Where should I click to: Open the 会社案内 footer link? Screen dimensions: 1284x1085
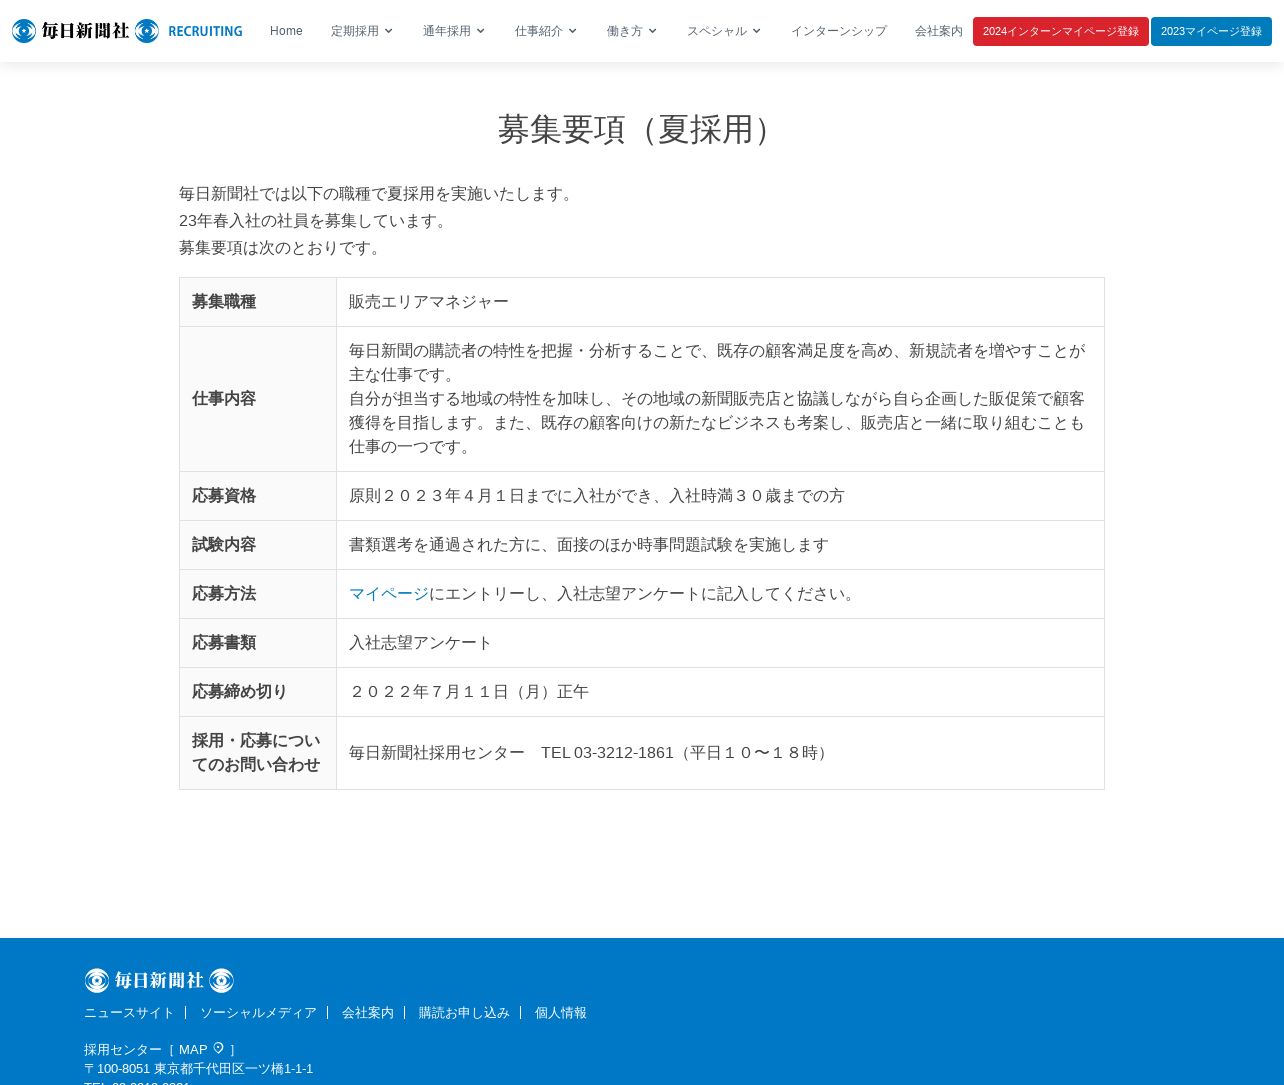368,1013
